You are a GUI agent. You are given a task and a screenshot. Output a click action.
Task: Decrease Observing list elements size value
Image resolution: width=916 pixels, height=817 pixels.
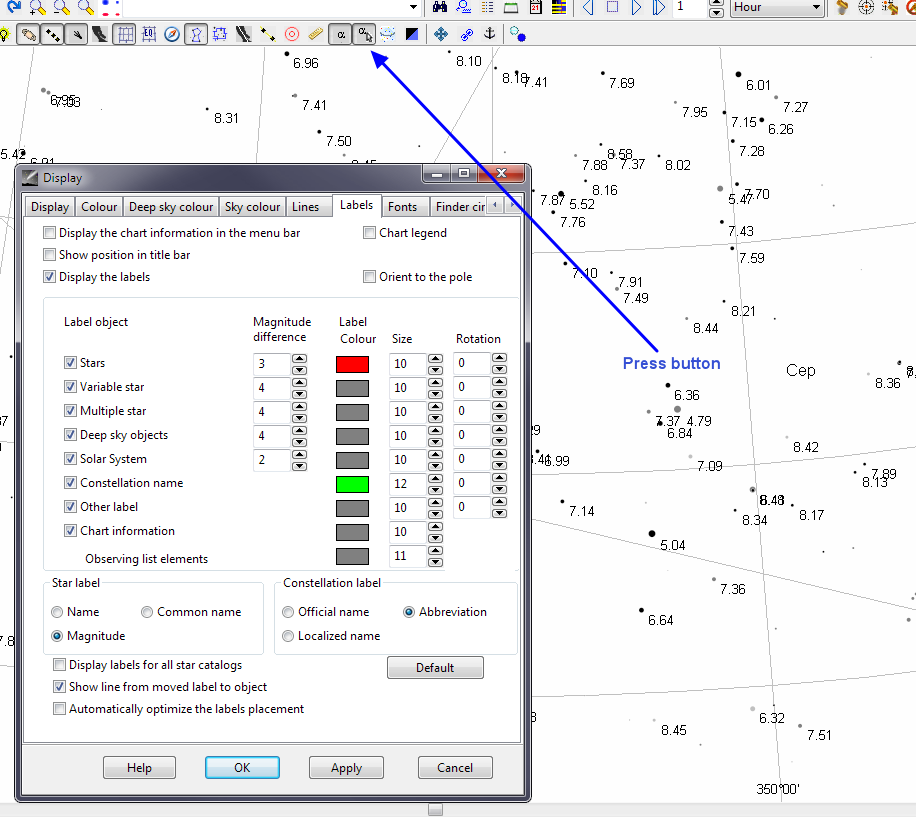click(x=435, y=562)
